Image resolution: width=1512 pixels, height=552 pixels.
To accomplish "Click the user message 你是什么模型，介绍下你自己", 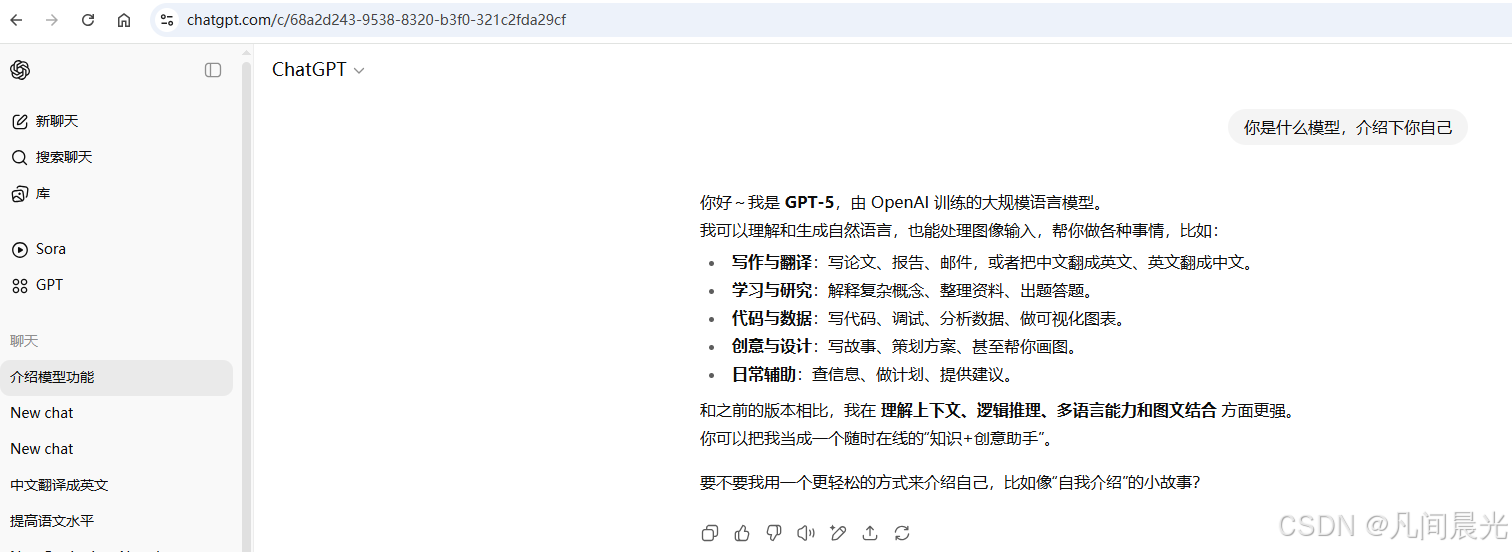I will click(x=1347, y=127).
